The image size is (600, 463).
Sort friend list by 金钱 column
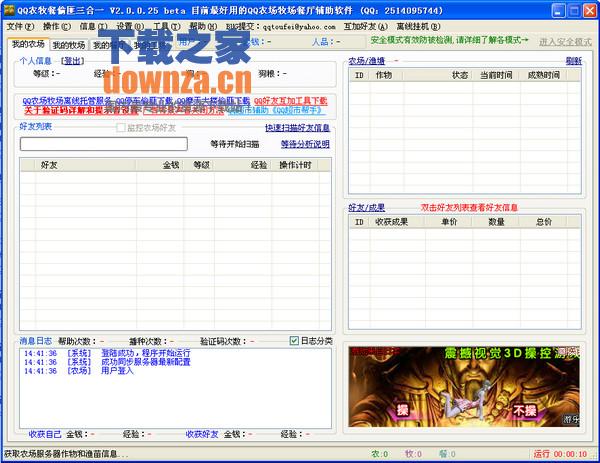point(160,165)
